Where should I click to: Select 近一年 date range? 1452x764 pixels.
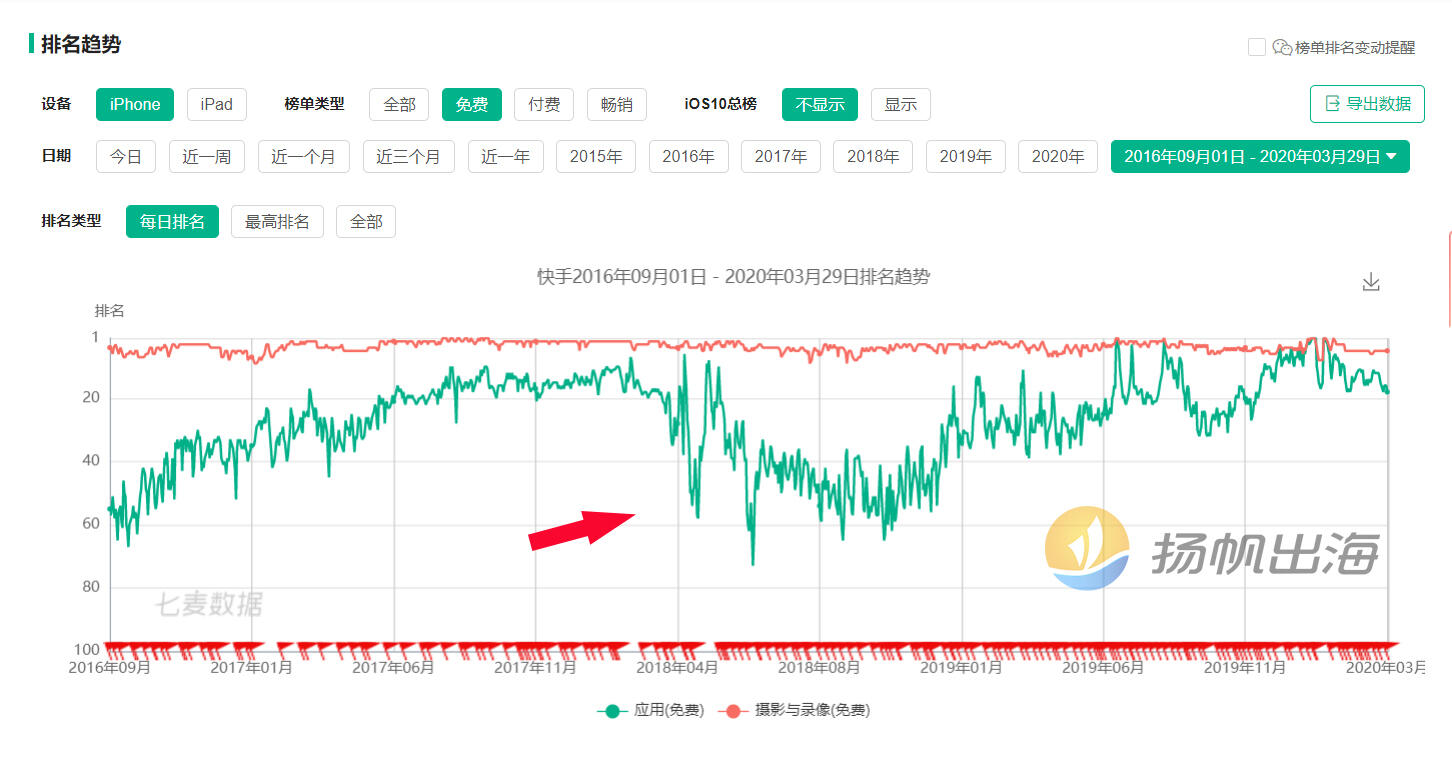coord(506,156)
